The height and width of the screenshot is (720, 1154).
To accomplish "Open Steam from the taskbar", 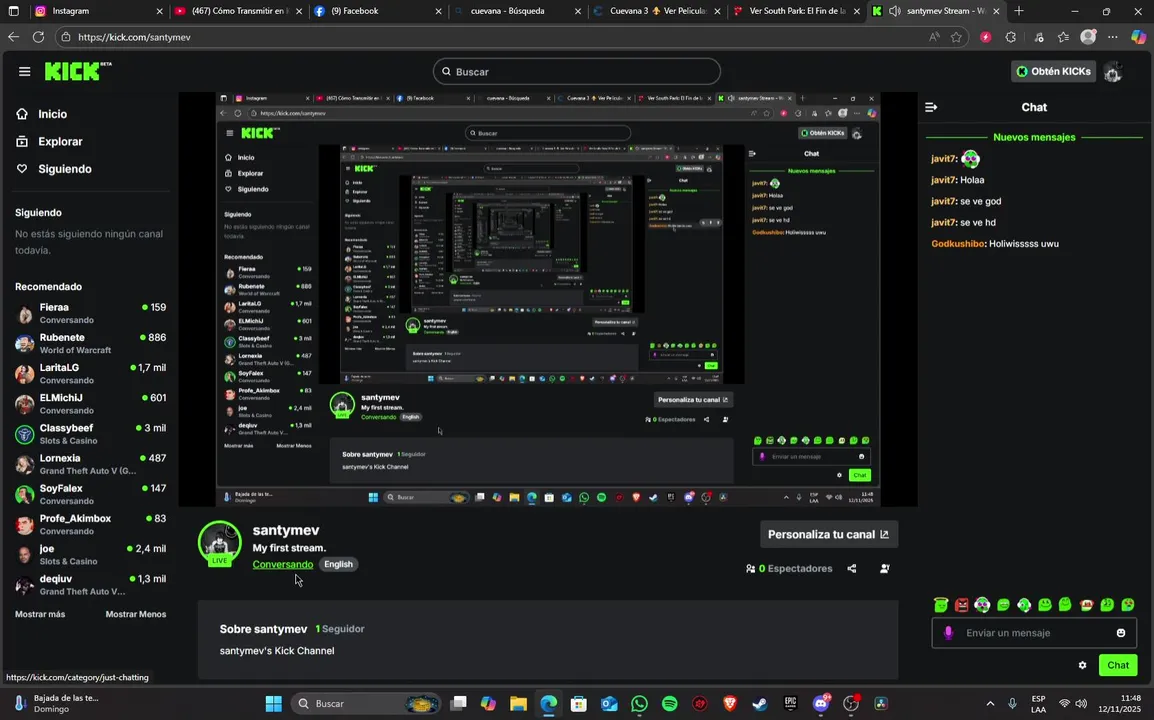I will click(760, 704).
